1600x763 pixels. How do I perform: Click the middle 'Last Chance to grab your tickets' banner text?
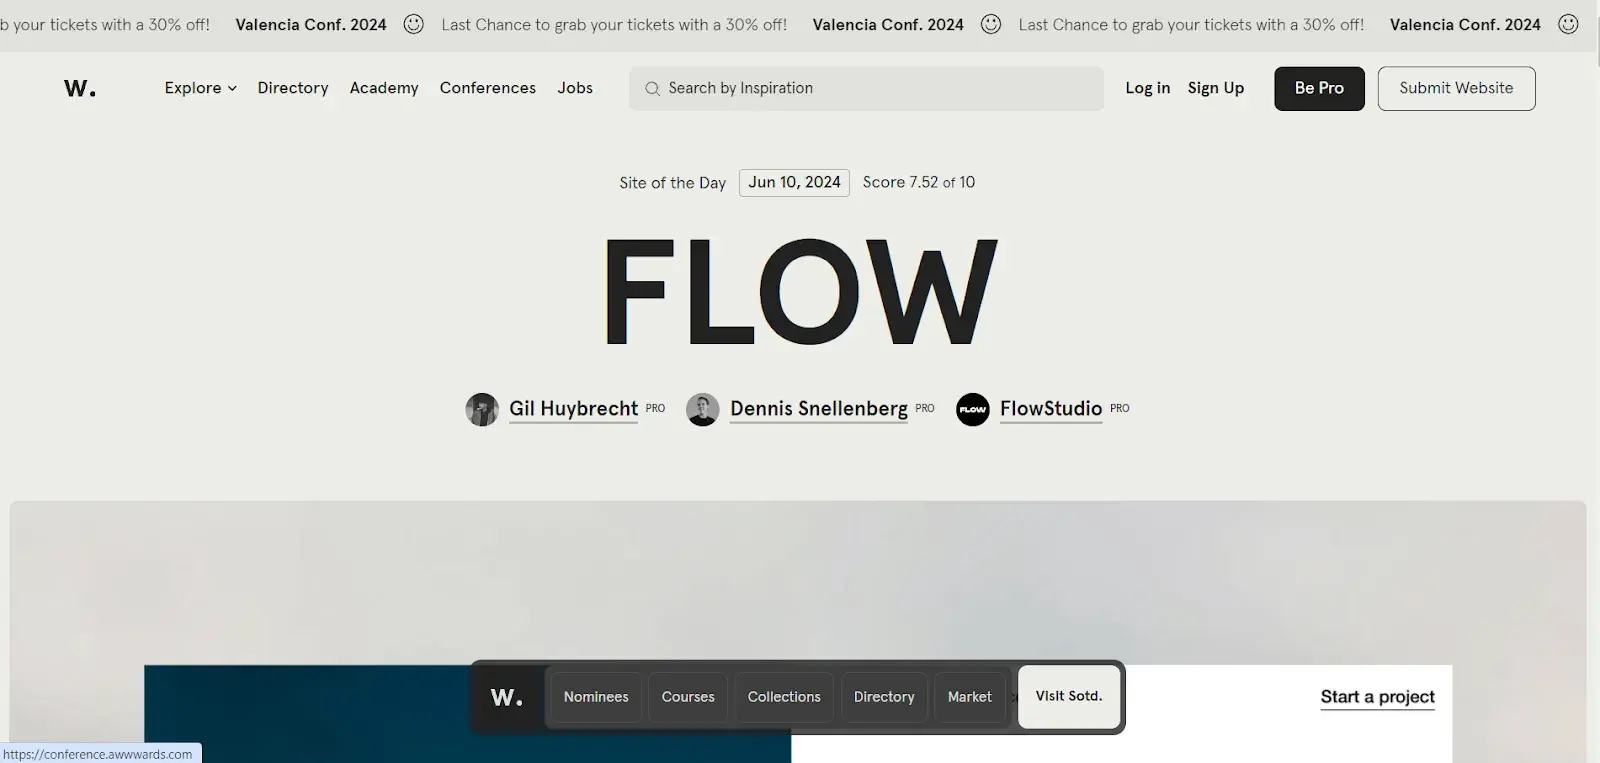pyautogui.click(x=614, y=24)
